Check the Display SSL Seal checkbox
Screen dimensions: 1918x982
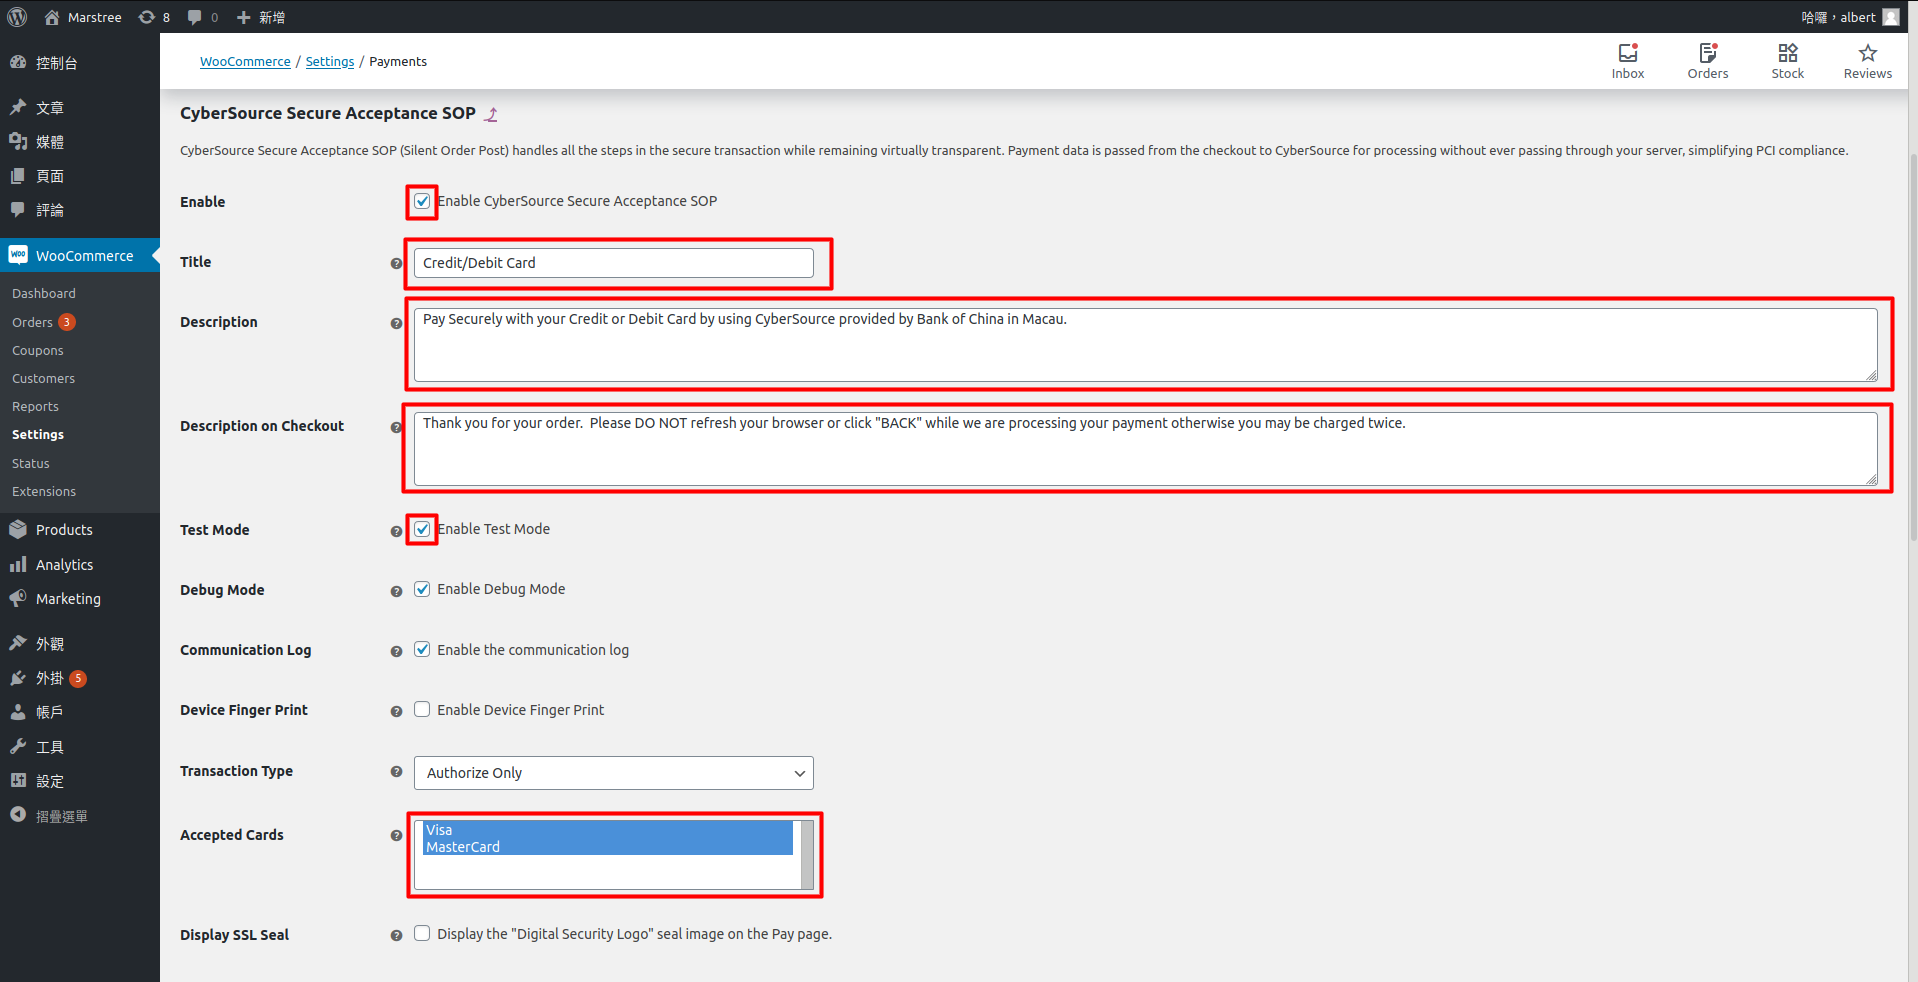(422, 933)
